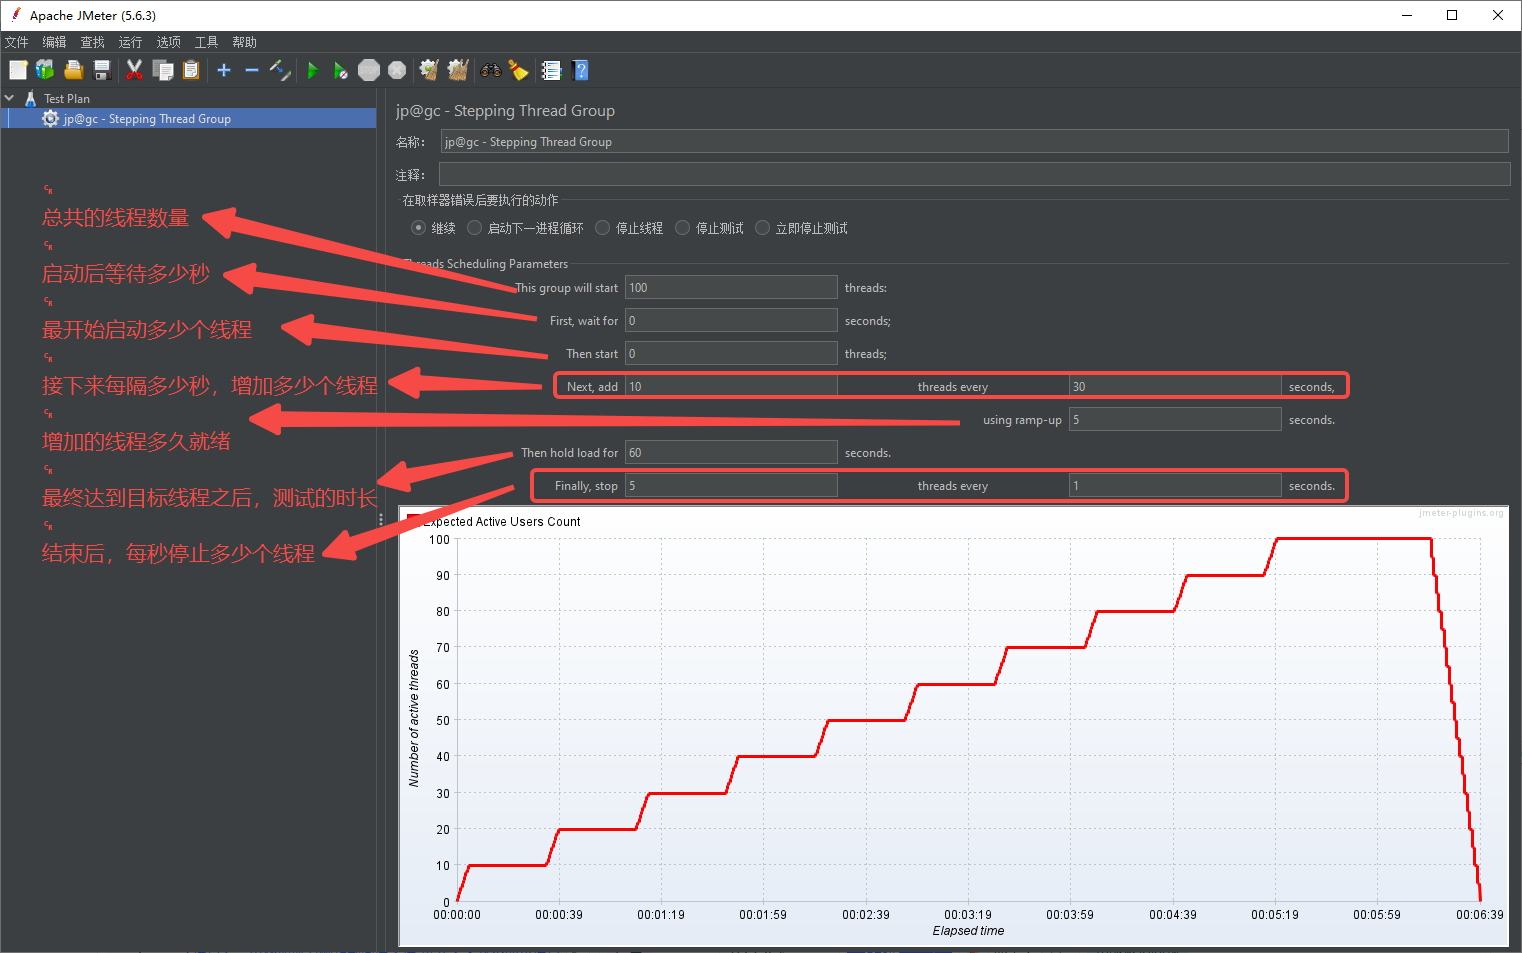The width and height of the screenshot is (1522, 953).
Task: Clear results with single broom icon
Action: click(430, 70)
